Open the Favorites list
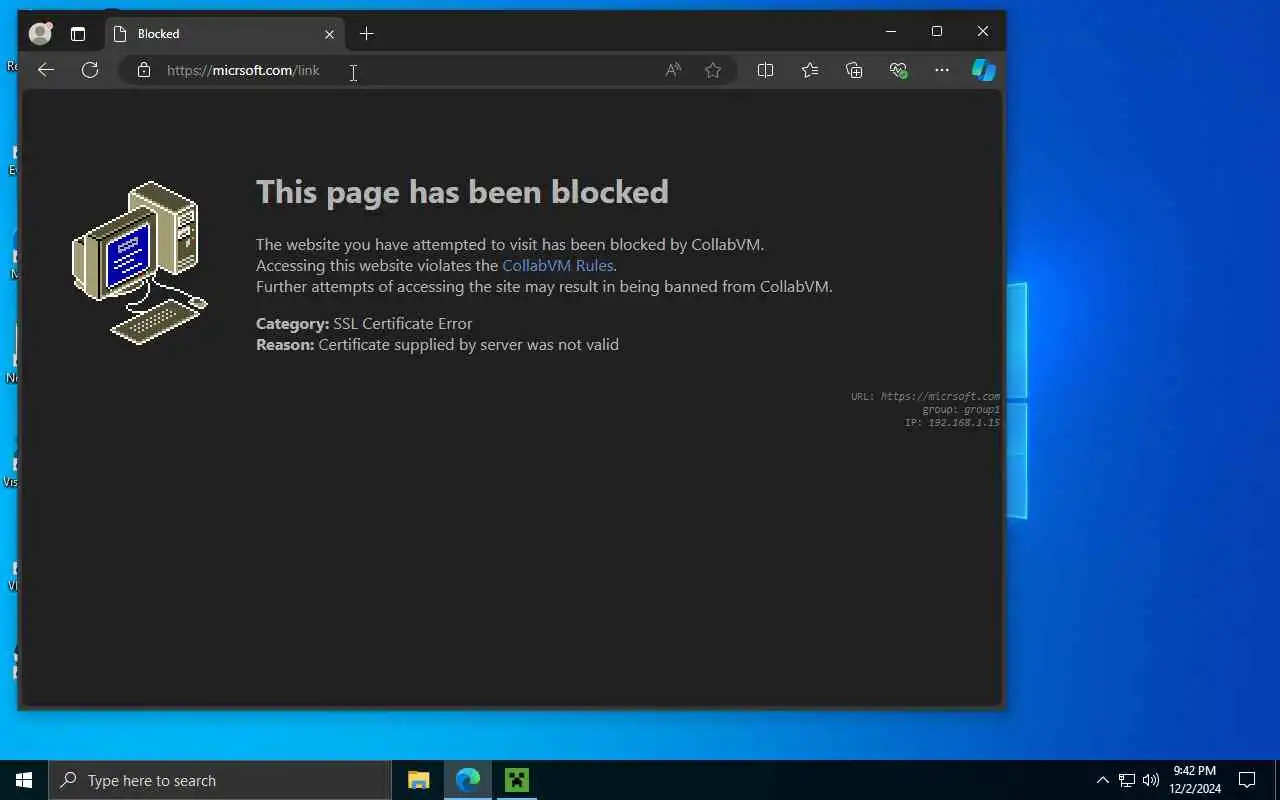 pyautogui.click(x=810, y=70)
